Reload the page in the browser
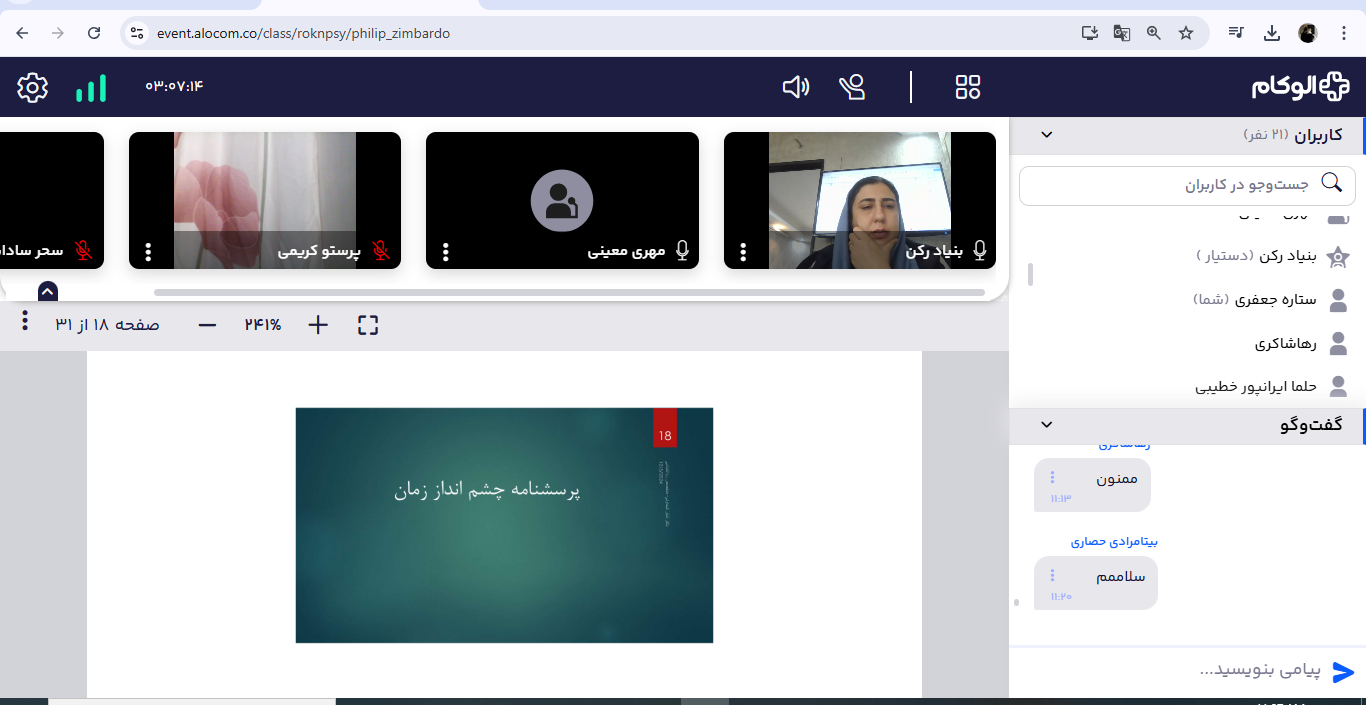 point(94,33)
